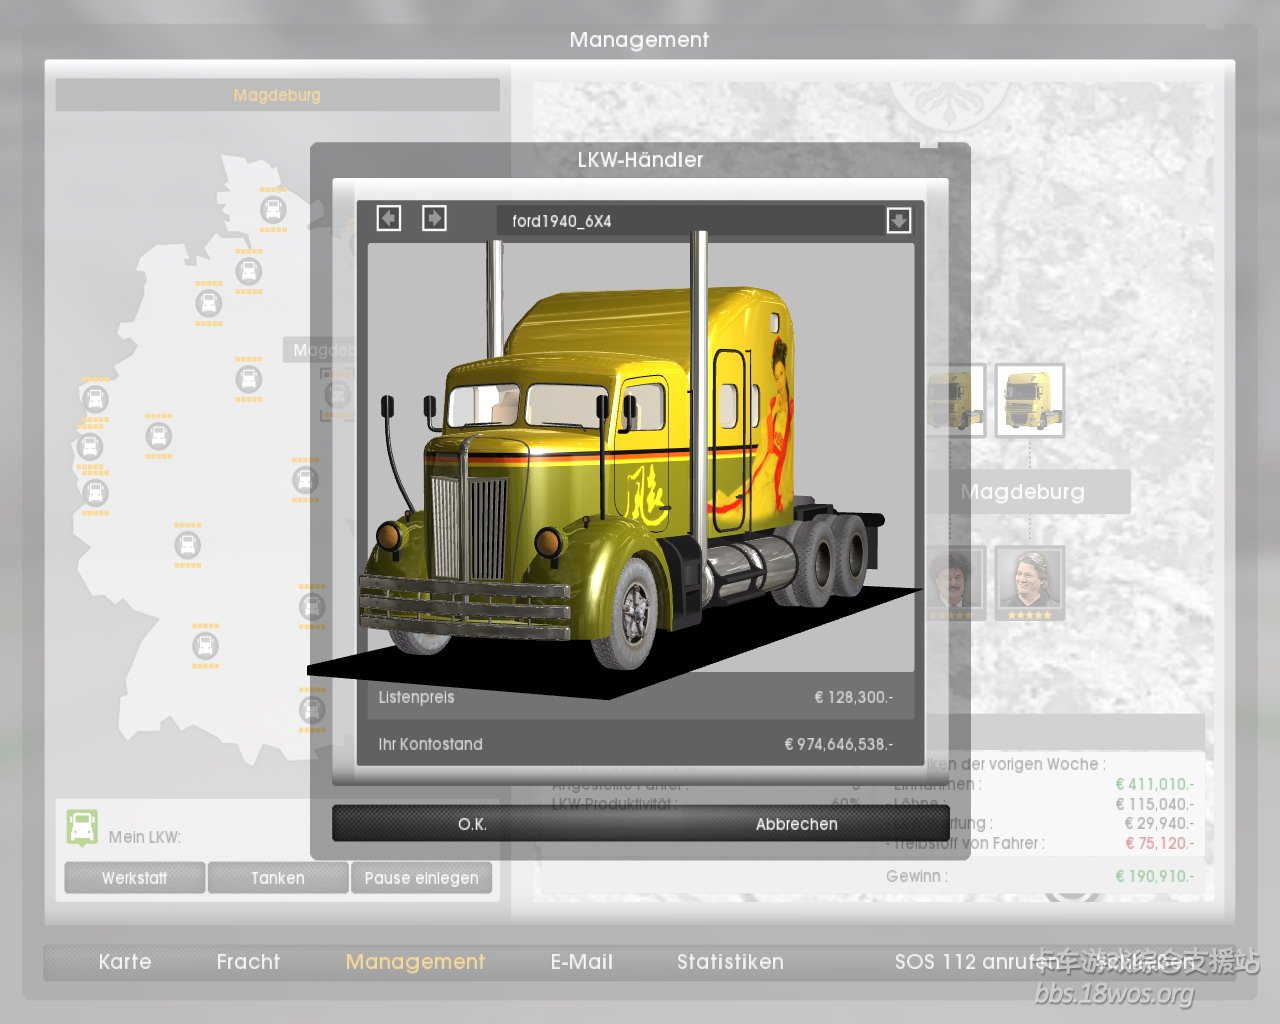Open the E-Mail tab
This screenshot has width=1280, height=1024.
[x=581, y=962]
